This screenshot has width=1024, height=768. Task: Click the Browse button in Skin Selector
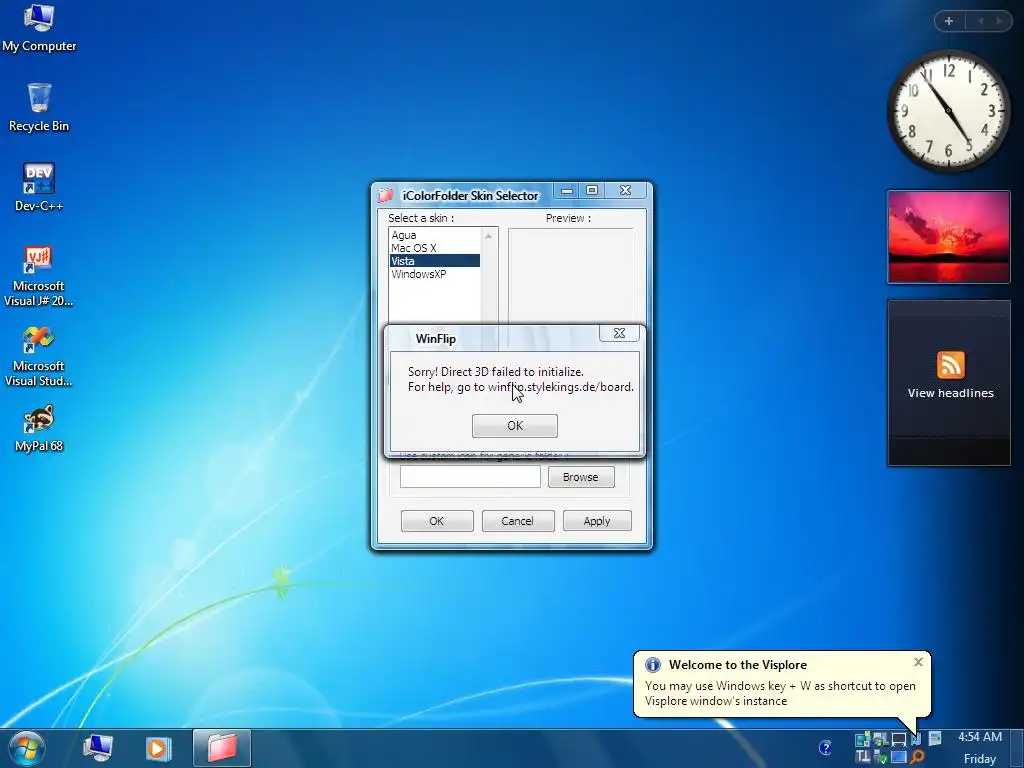click(581, 477)
